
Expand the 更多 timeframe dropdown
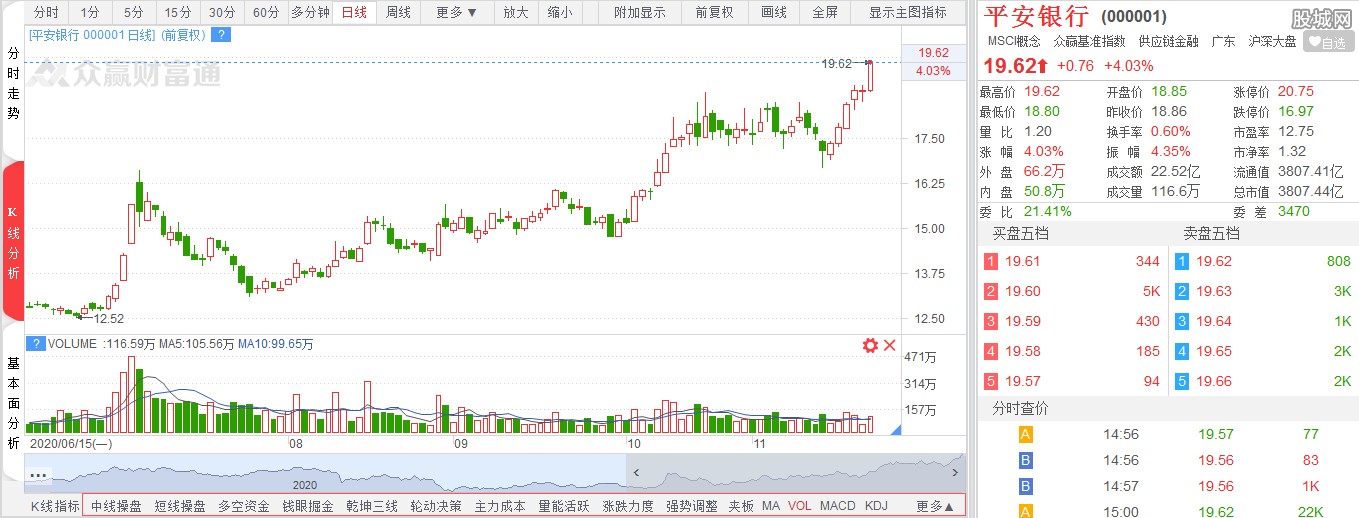click(x=457, y=13)
